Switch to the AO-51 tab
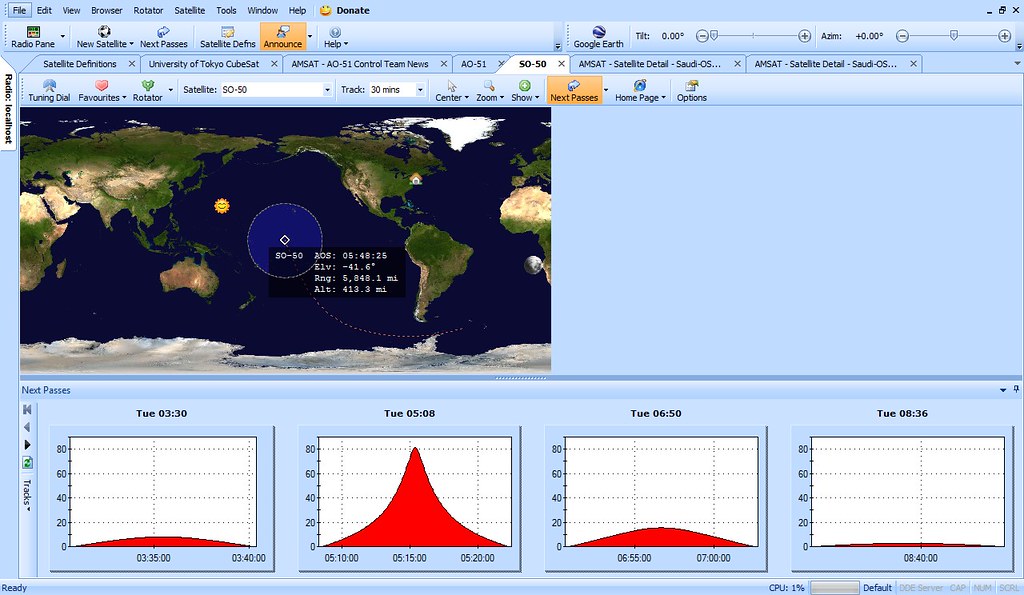The width and height of the screenshot is (1024, 595). [474, 64]
